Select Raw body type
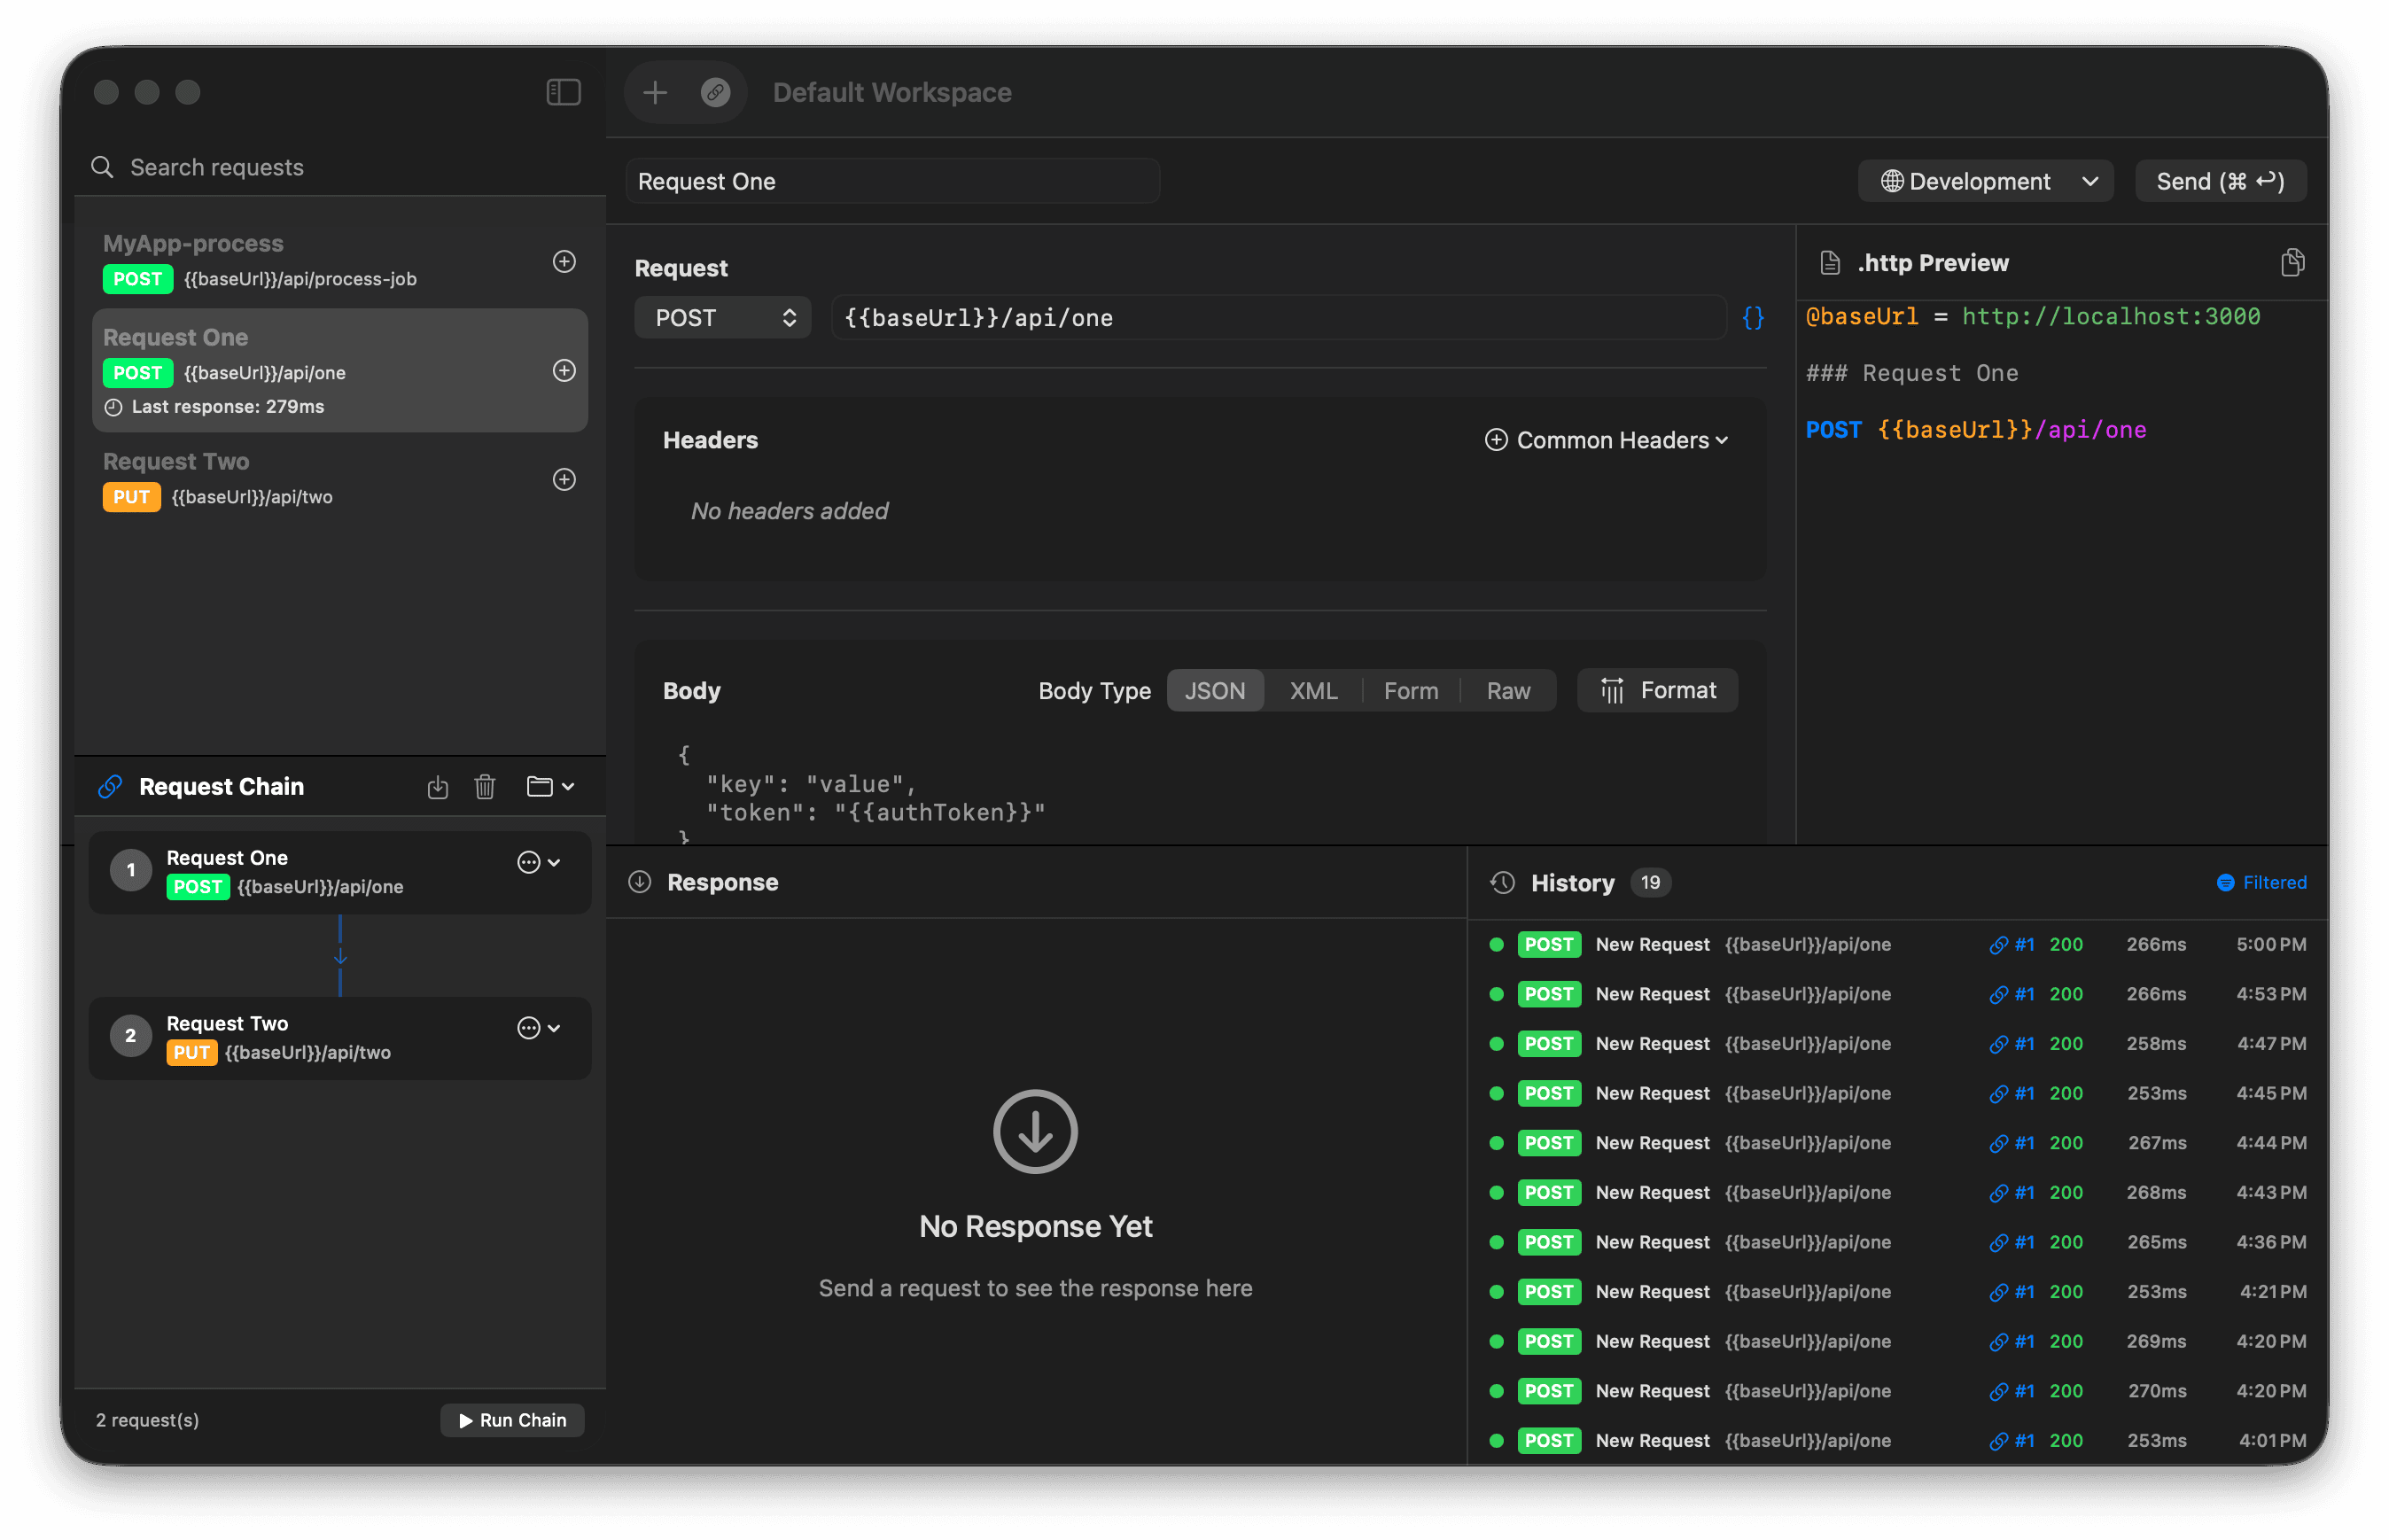 [1507, 691]
